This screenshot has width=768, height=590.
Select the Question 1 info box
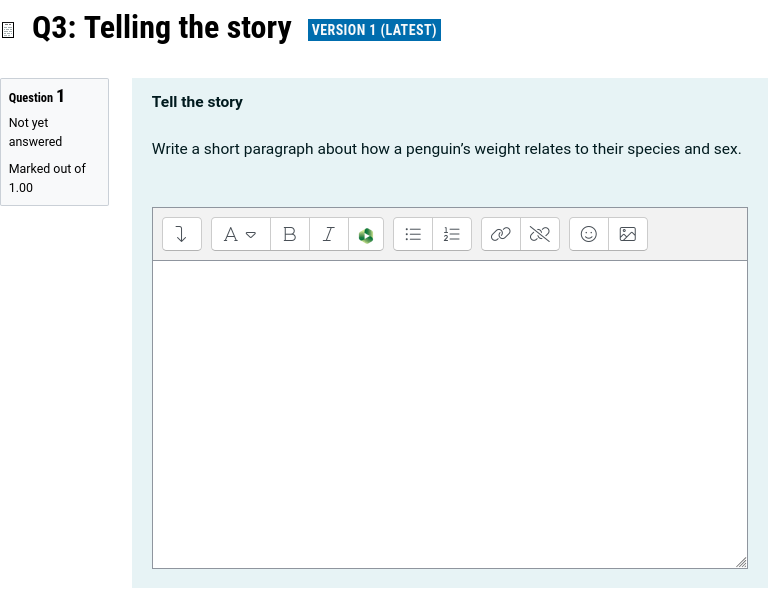click(x=54, y=142)
